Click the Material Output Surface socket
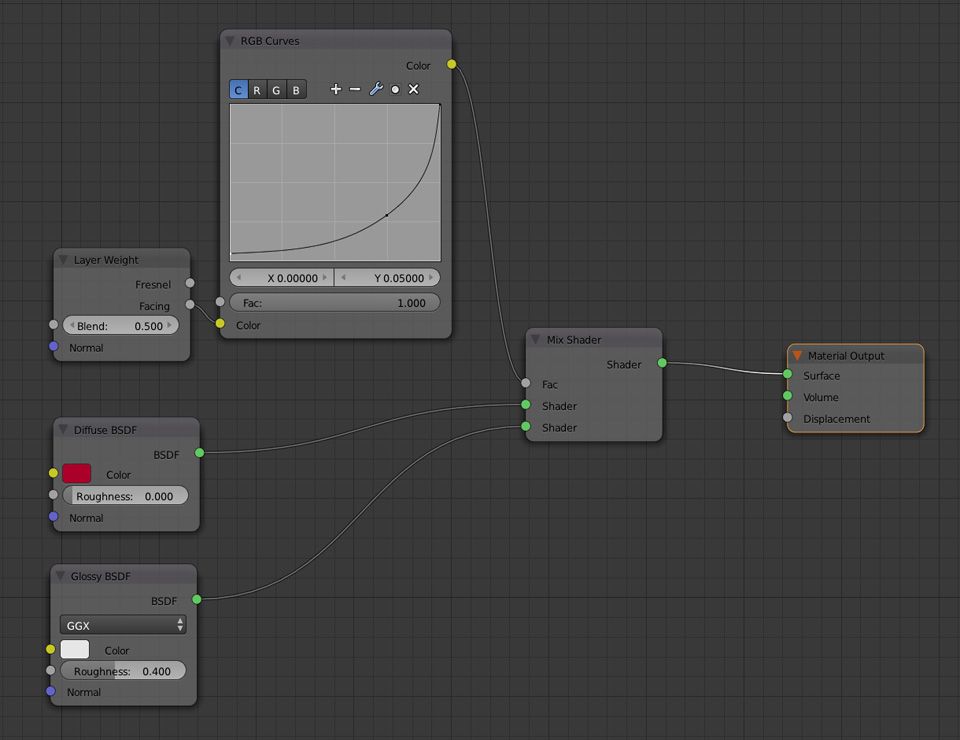This screenshot has height=740, width=960. tap(787, 374)
